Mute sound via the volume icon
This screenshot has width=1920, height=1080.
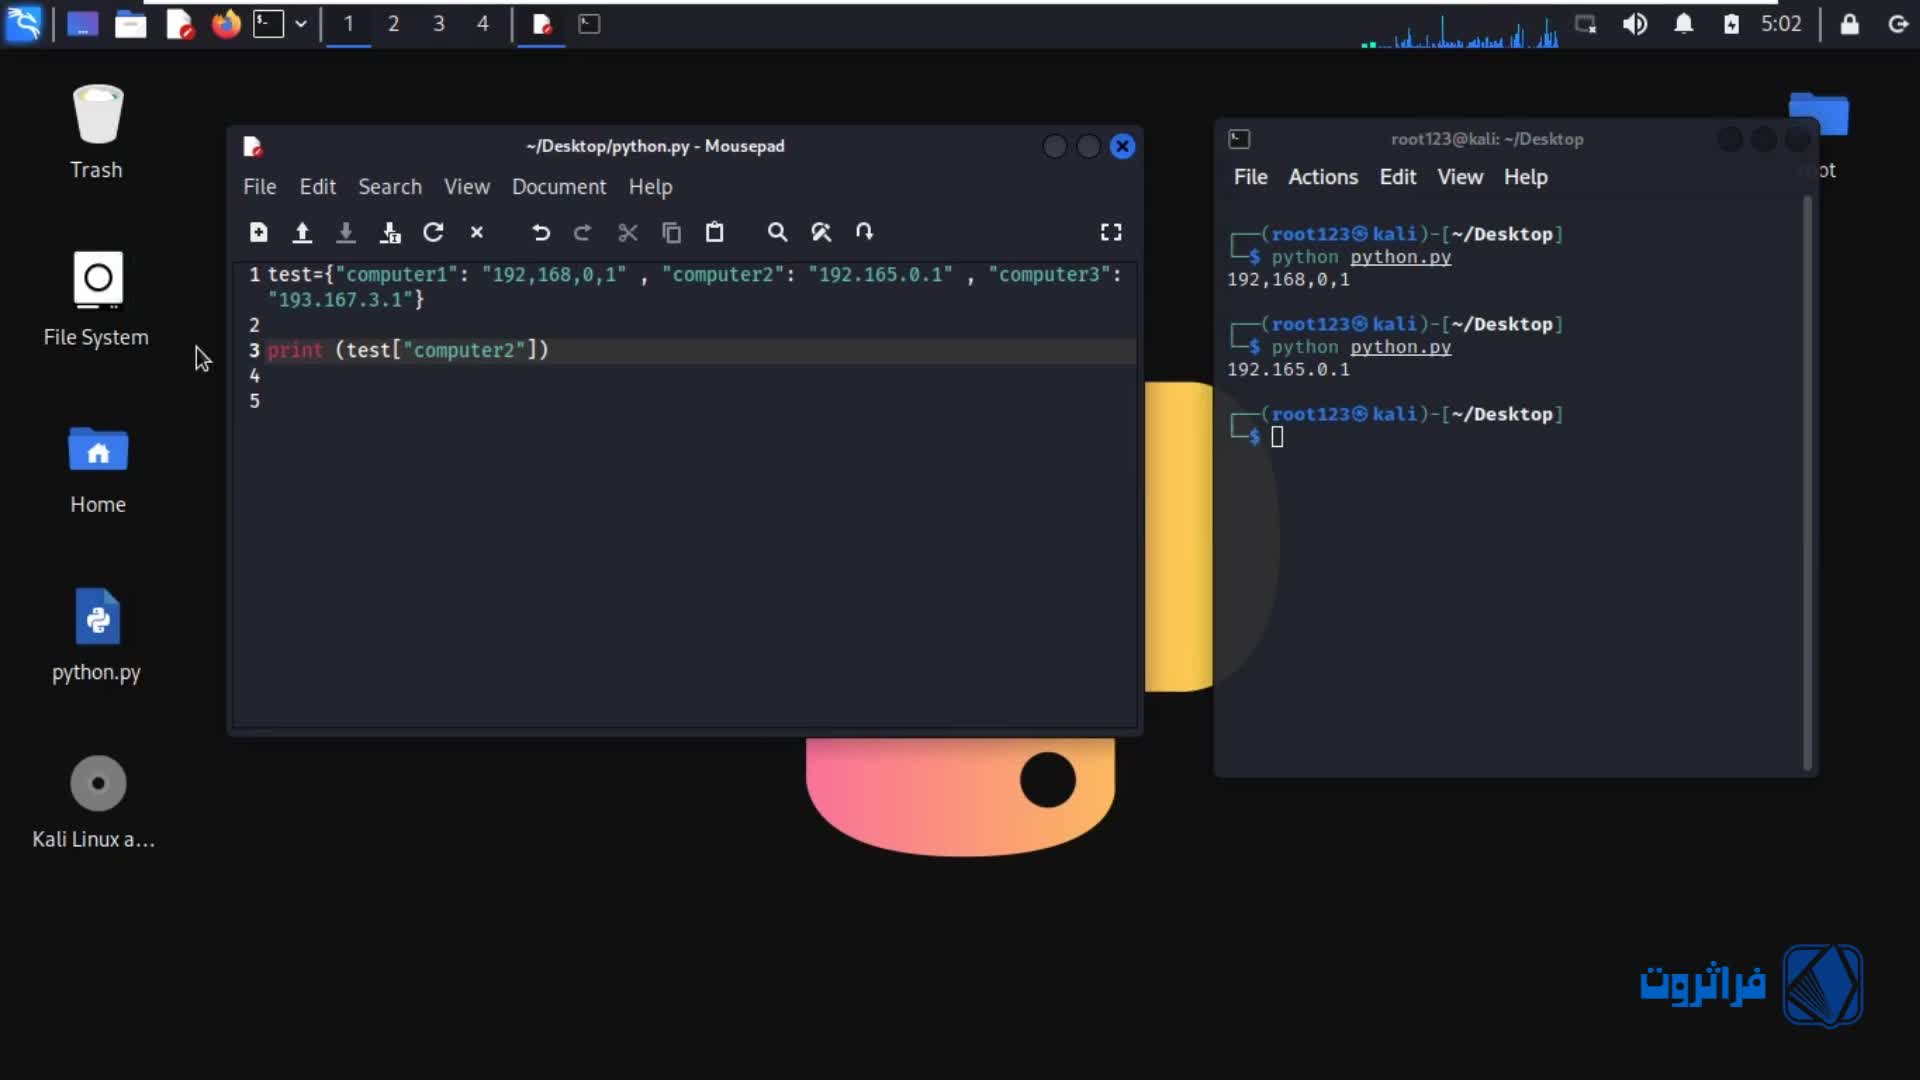tap(1635, 24)
